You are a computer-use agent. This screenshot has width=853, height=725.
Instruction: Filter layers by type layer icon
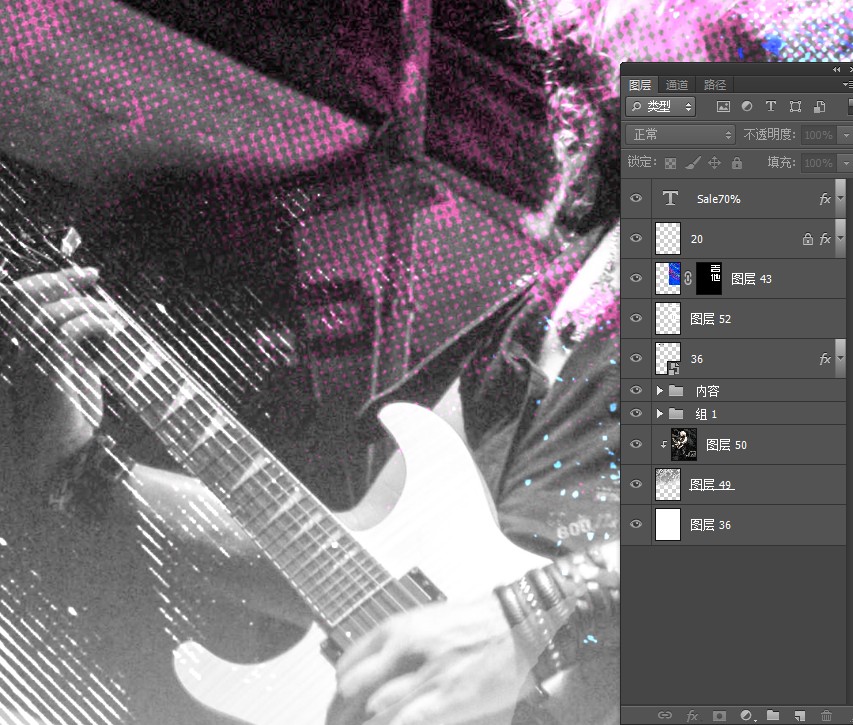click(x=771, y=107)
